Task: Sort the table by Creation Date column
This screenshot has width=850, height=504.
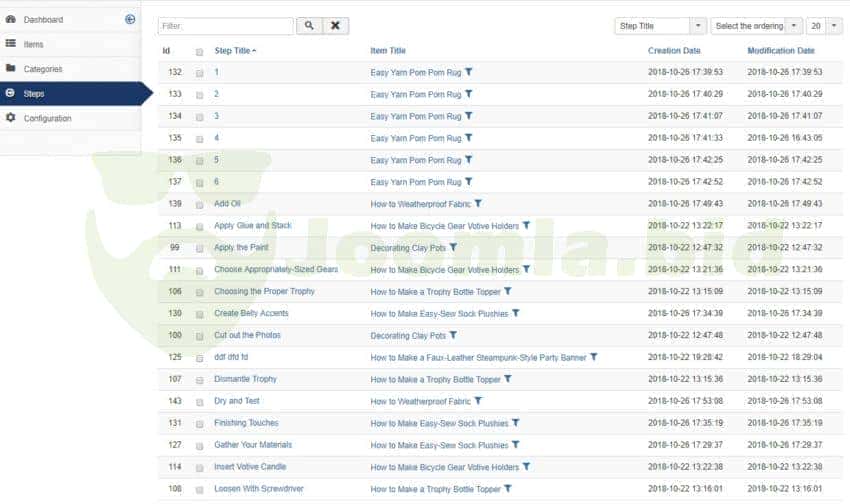Action: (674, 50)
